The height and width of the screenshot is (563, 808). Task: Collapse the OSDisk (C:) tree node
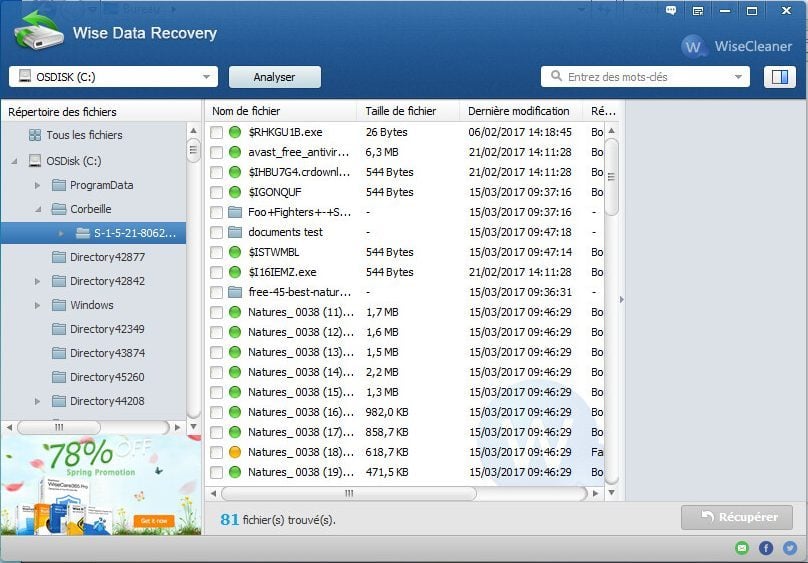[x=14, y=161]
